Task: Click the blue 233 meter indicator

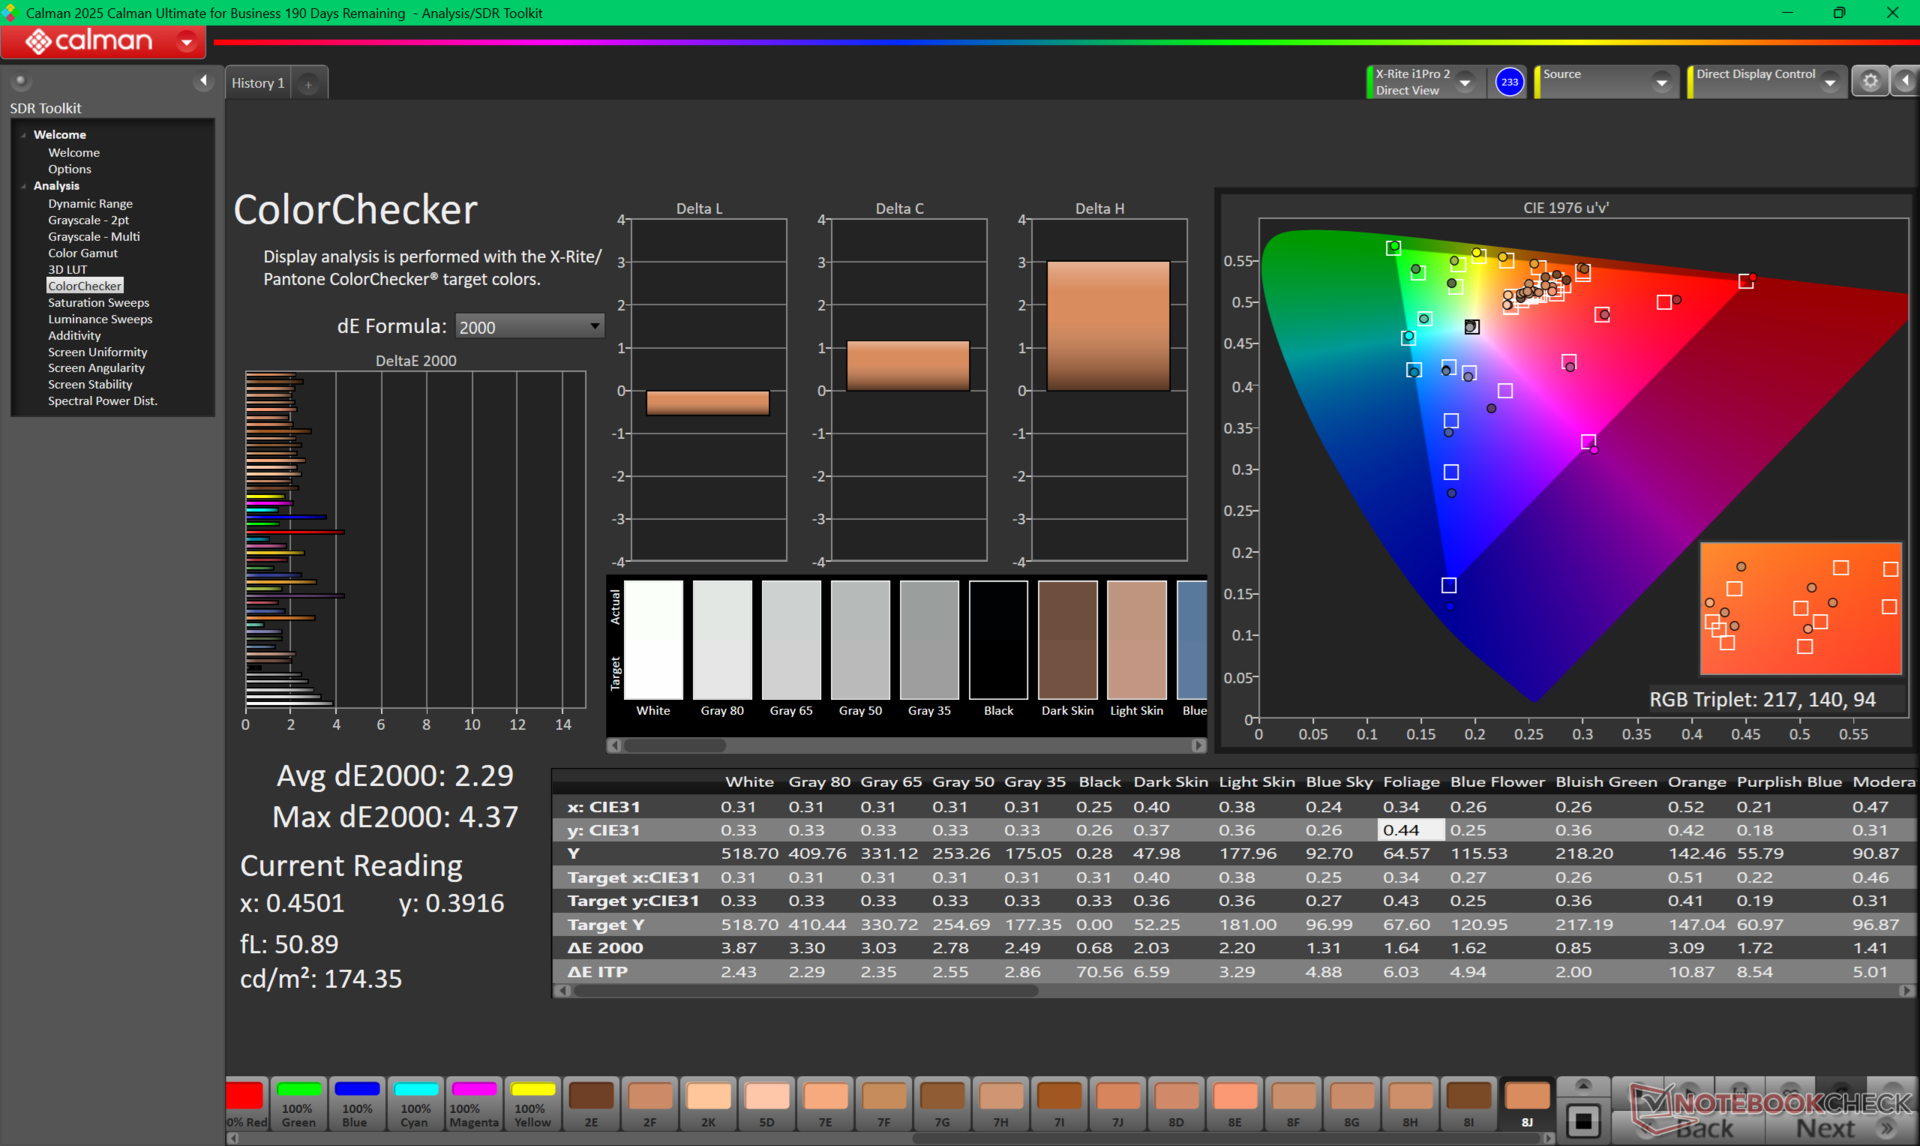Action: pos(1509,82)
